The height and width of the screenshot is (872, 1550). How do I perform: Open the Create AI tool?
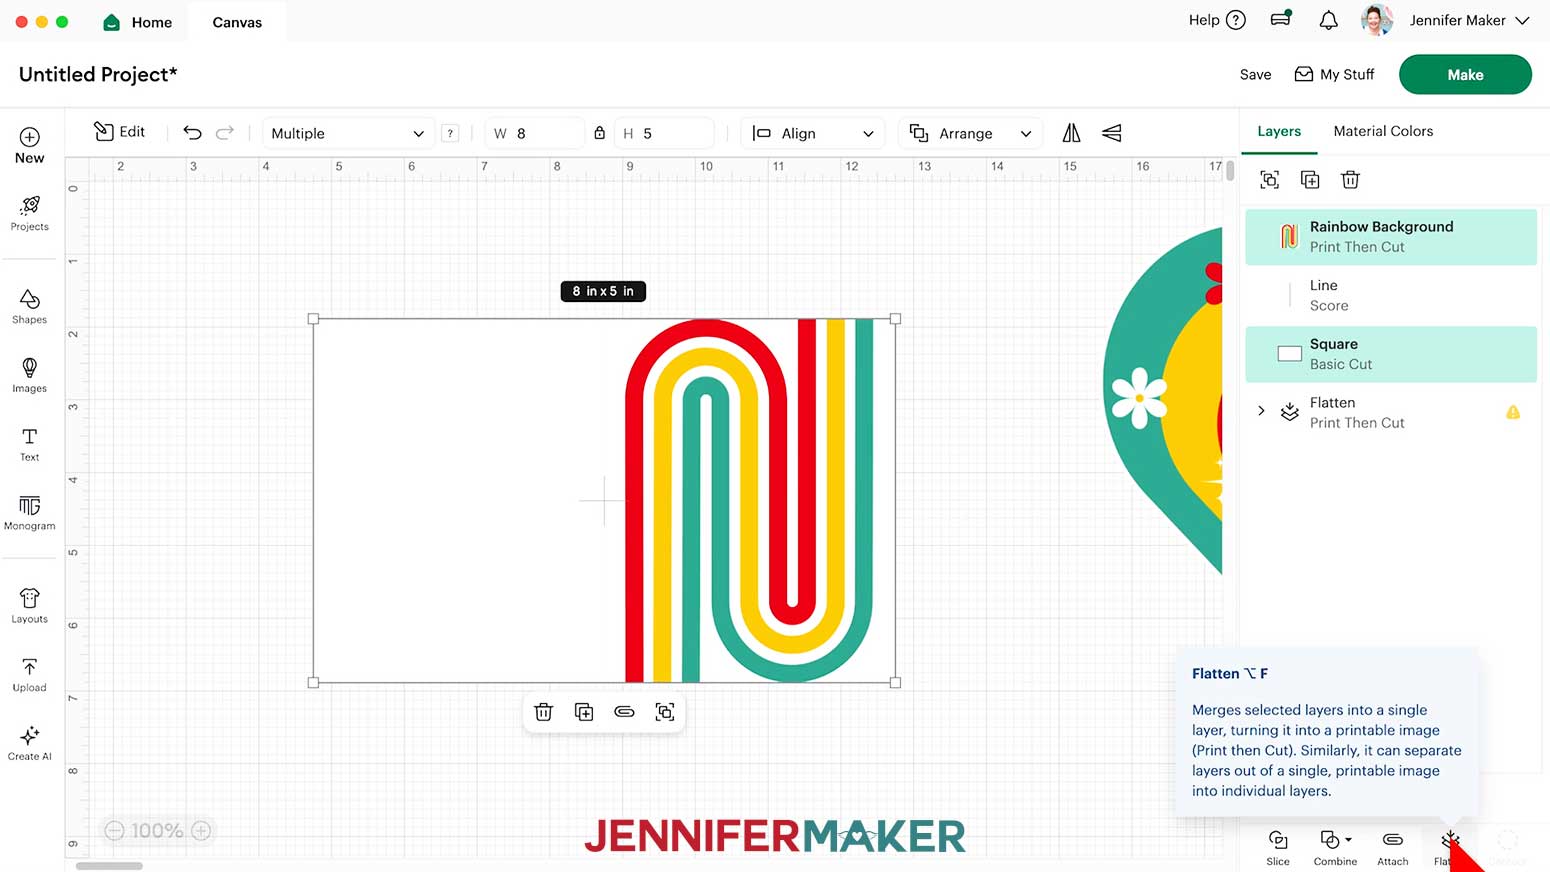pos(30,743)
